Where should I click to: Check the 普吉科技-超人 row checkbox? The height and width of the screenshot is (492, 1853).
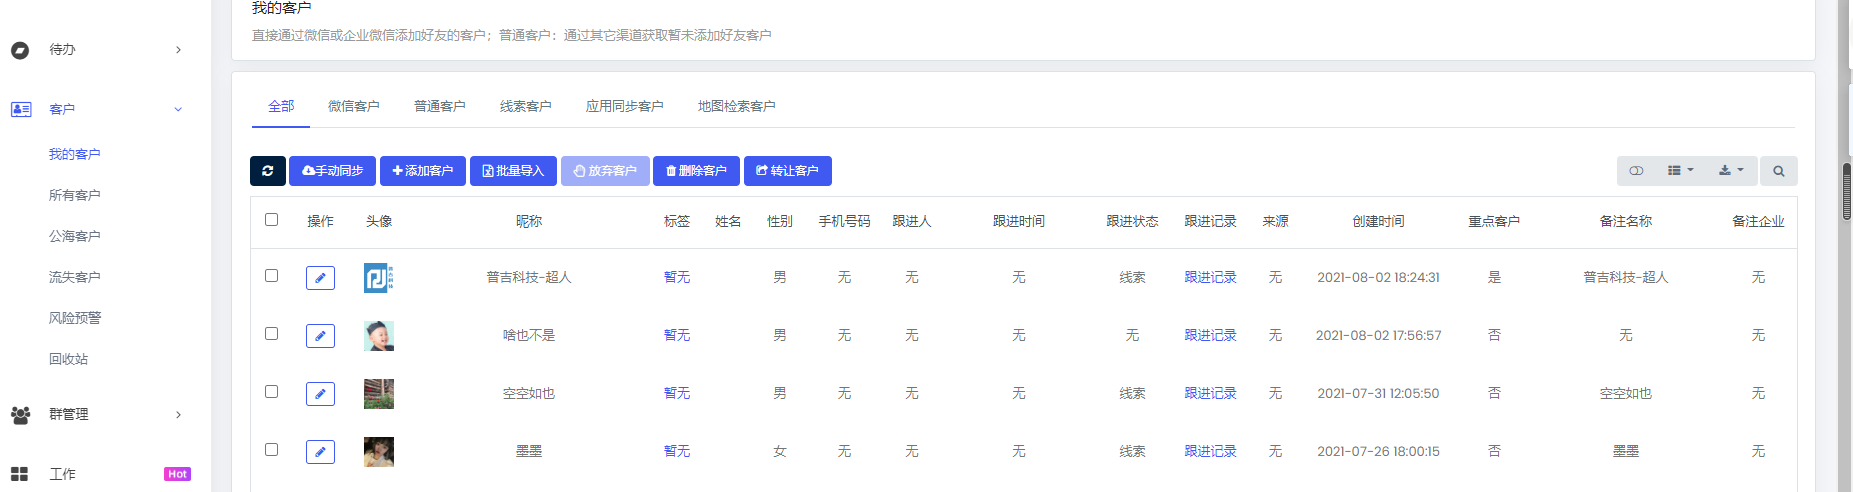click(x=271, y=276)
